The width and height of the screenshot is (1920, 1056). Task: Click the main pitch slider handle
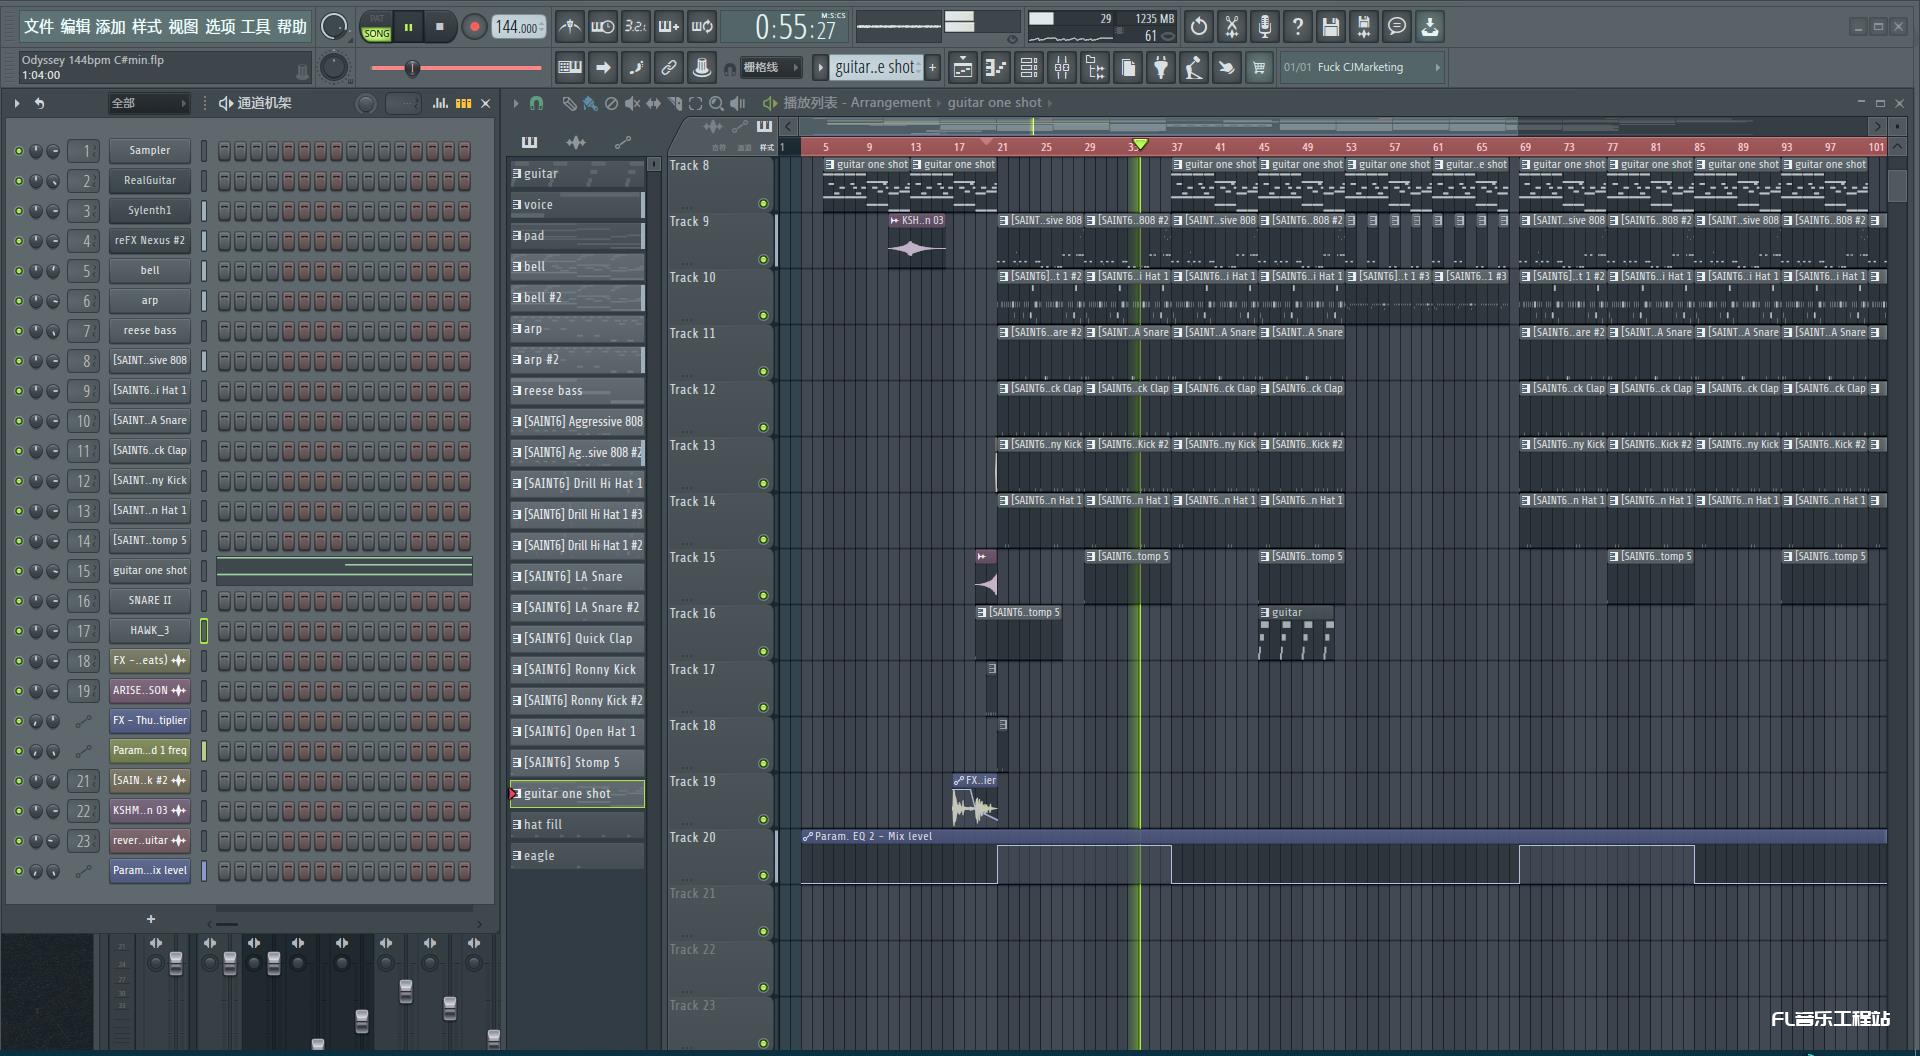coord(411,68)
